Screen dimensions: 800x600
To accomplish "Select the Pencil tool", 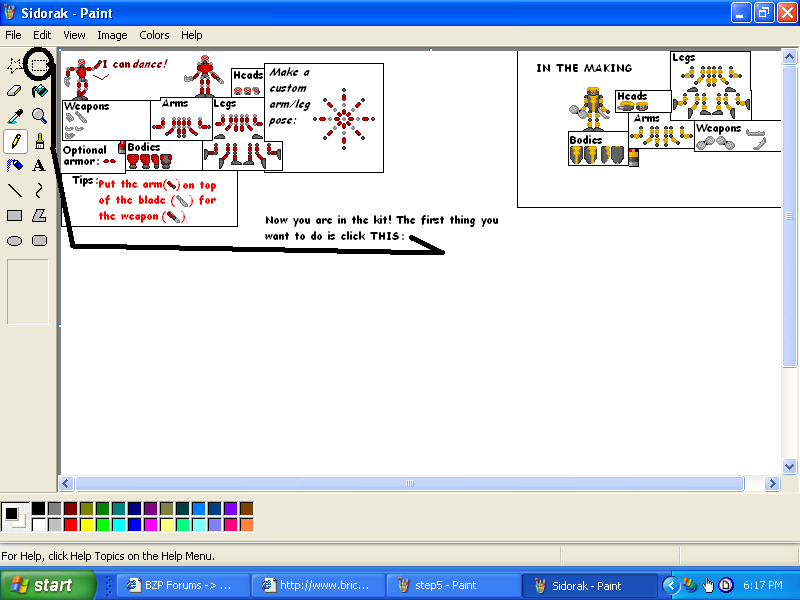I will (x=15, y=141).
